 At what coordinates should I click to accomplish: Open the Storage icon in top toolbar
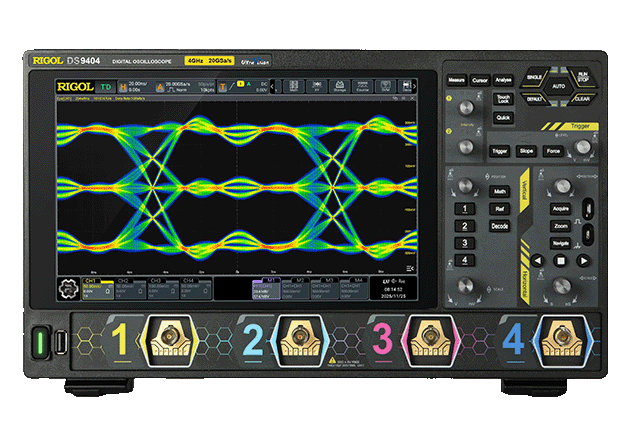click(x=340, y=86)
